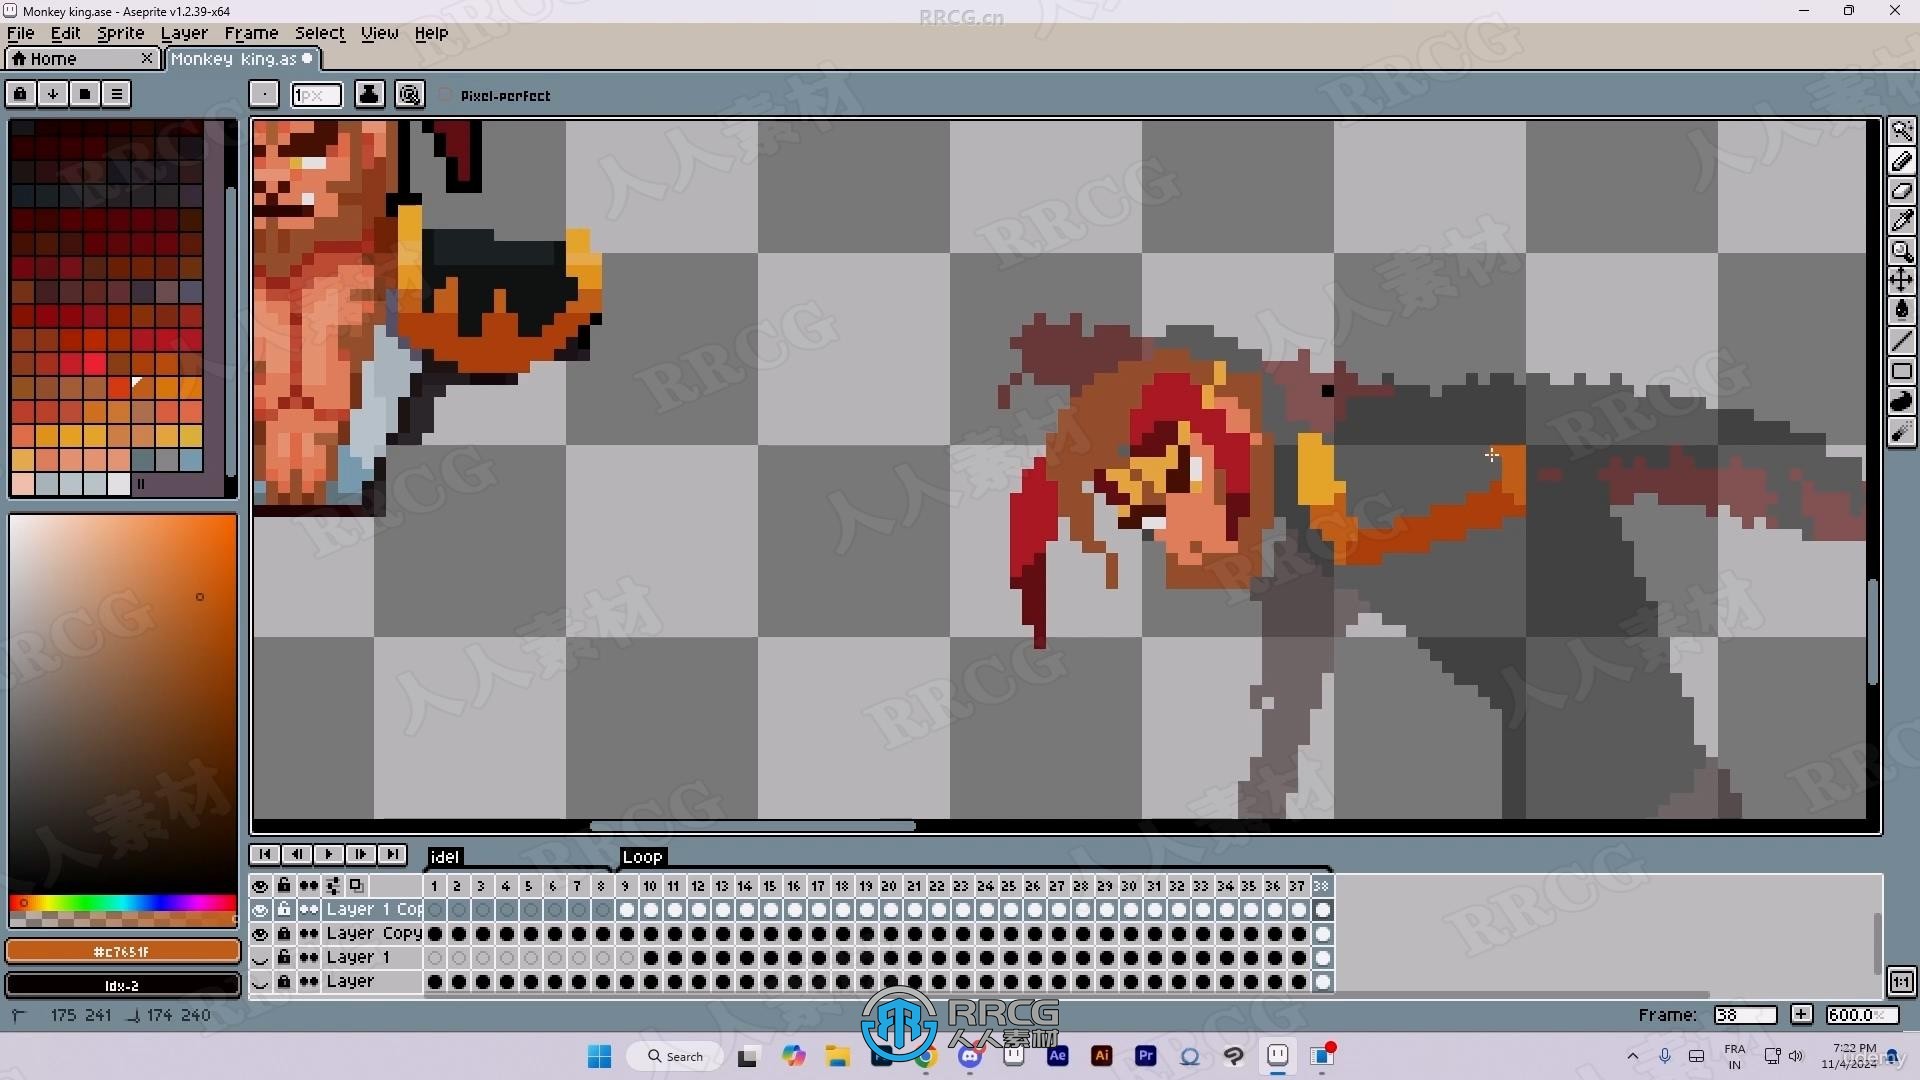Open the View menu
Screen dimensions: 1920x1080
tap(379, 33)
